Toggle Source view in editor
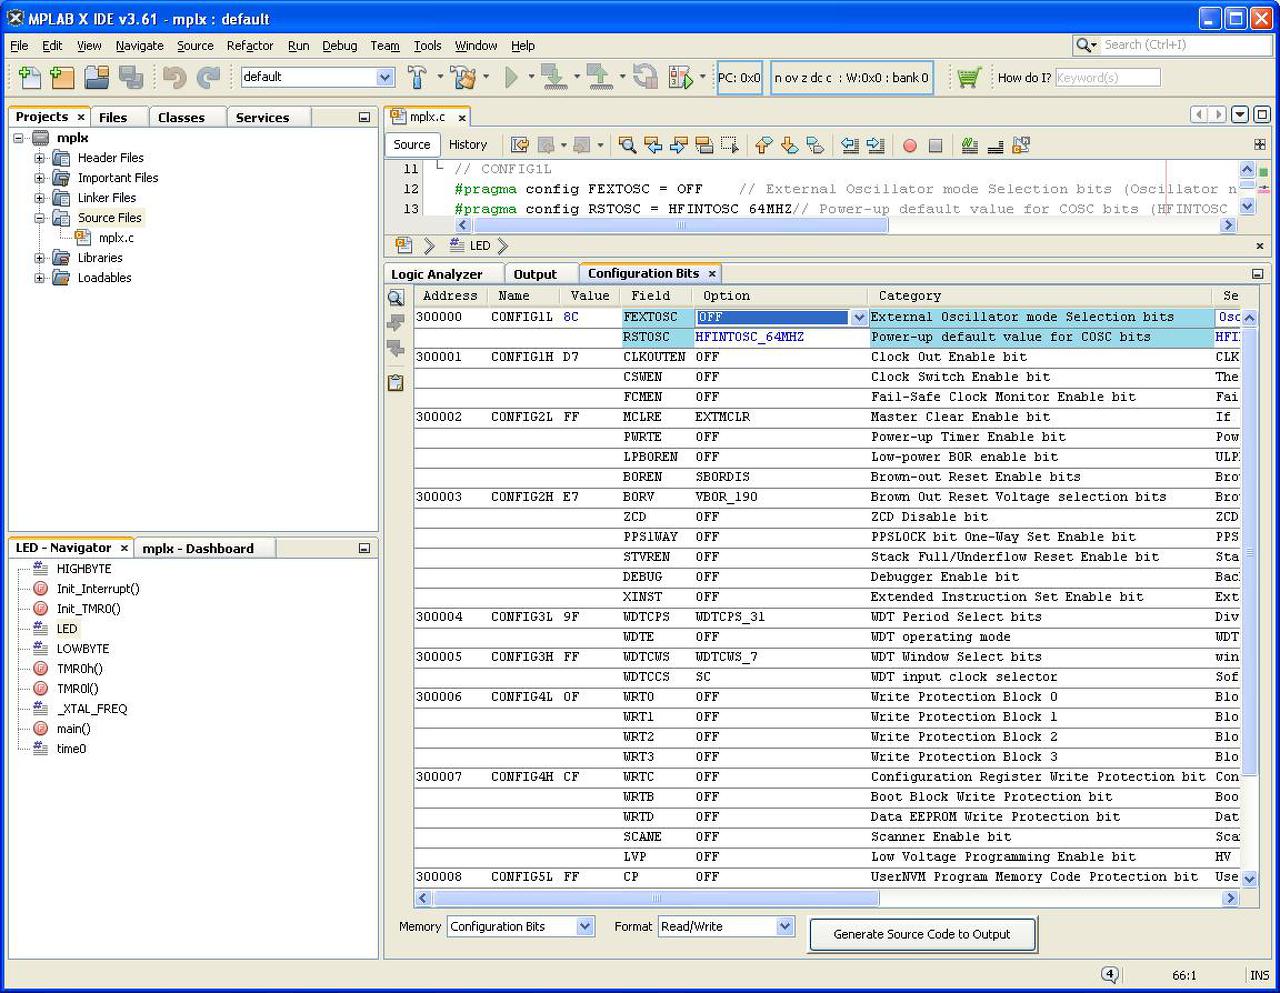The width and height of the screenshot is (1280, 993). click(x=412, y=145)
